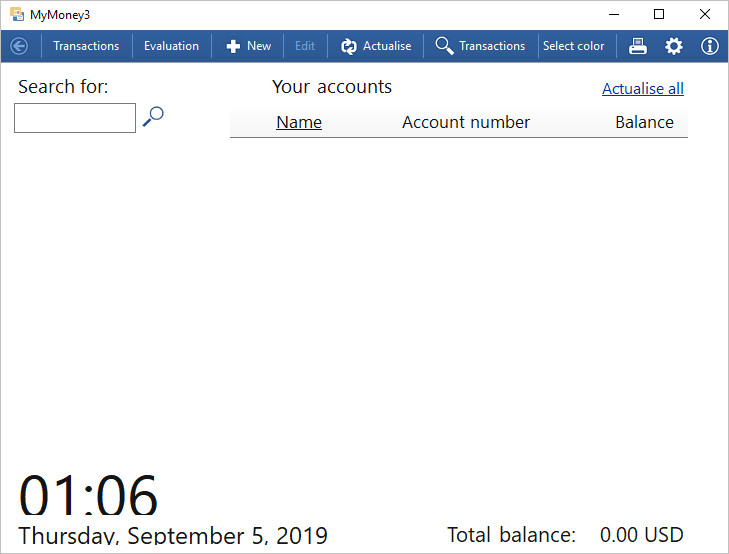The image size is (729, 554).
Task: Open the Evaluation section
Action: tap(171, 46)
